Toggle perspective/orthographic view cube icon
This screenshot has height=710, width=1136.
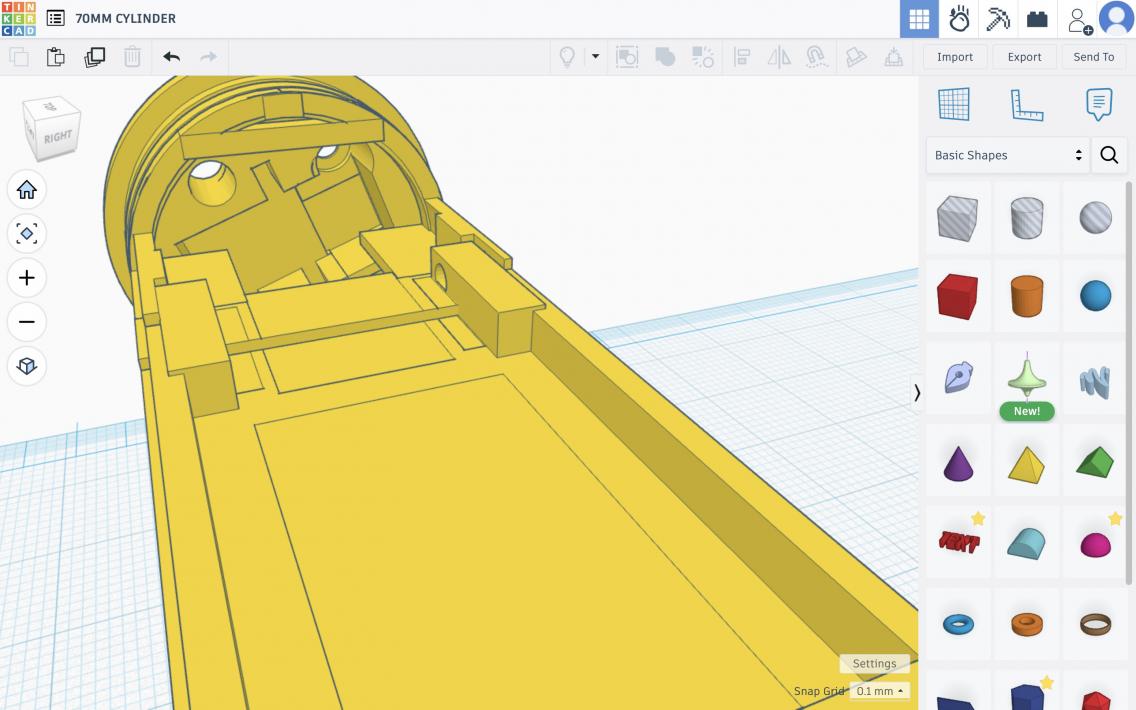(27, 366)
